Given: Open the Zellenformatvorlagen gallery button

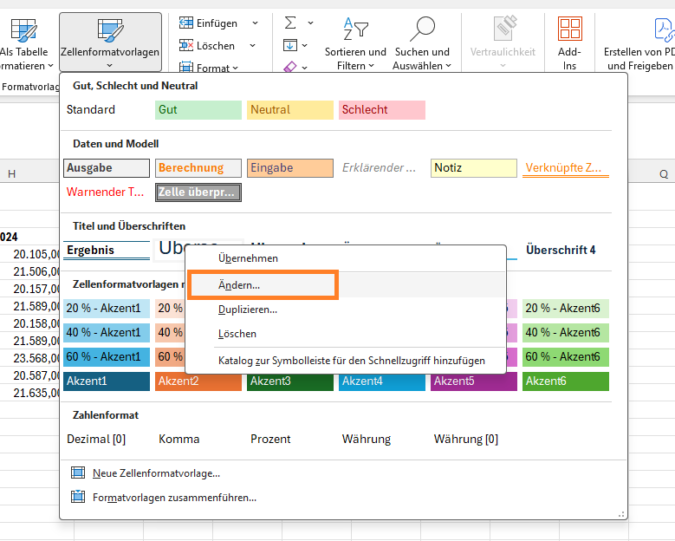Looking at the screenshot, I should coord(110,40).
